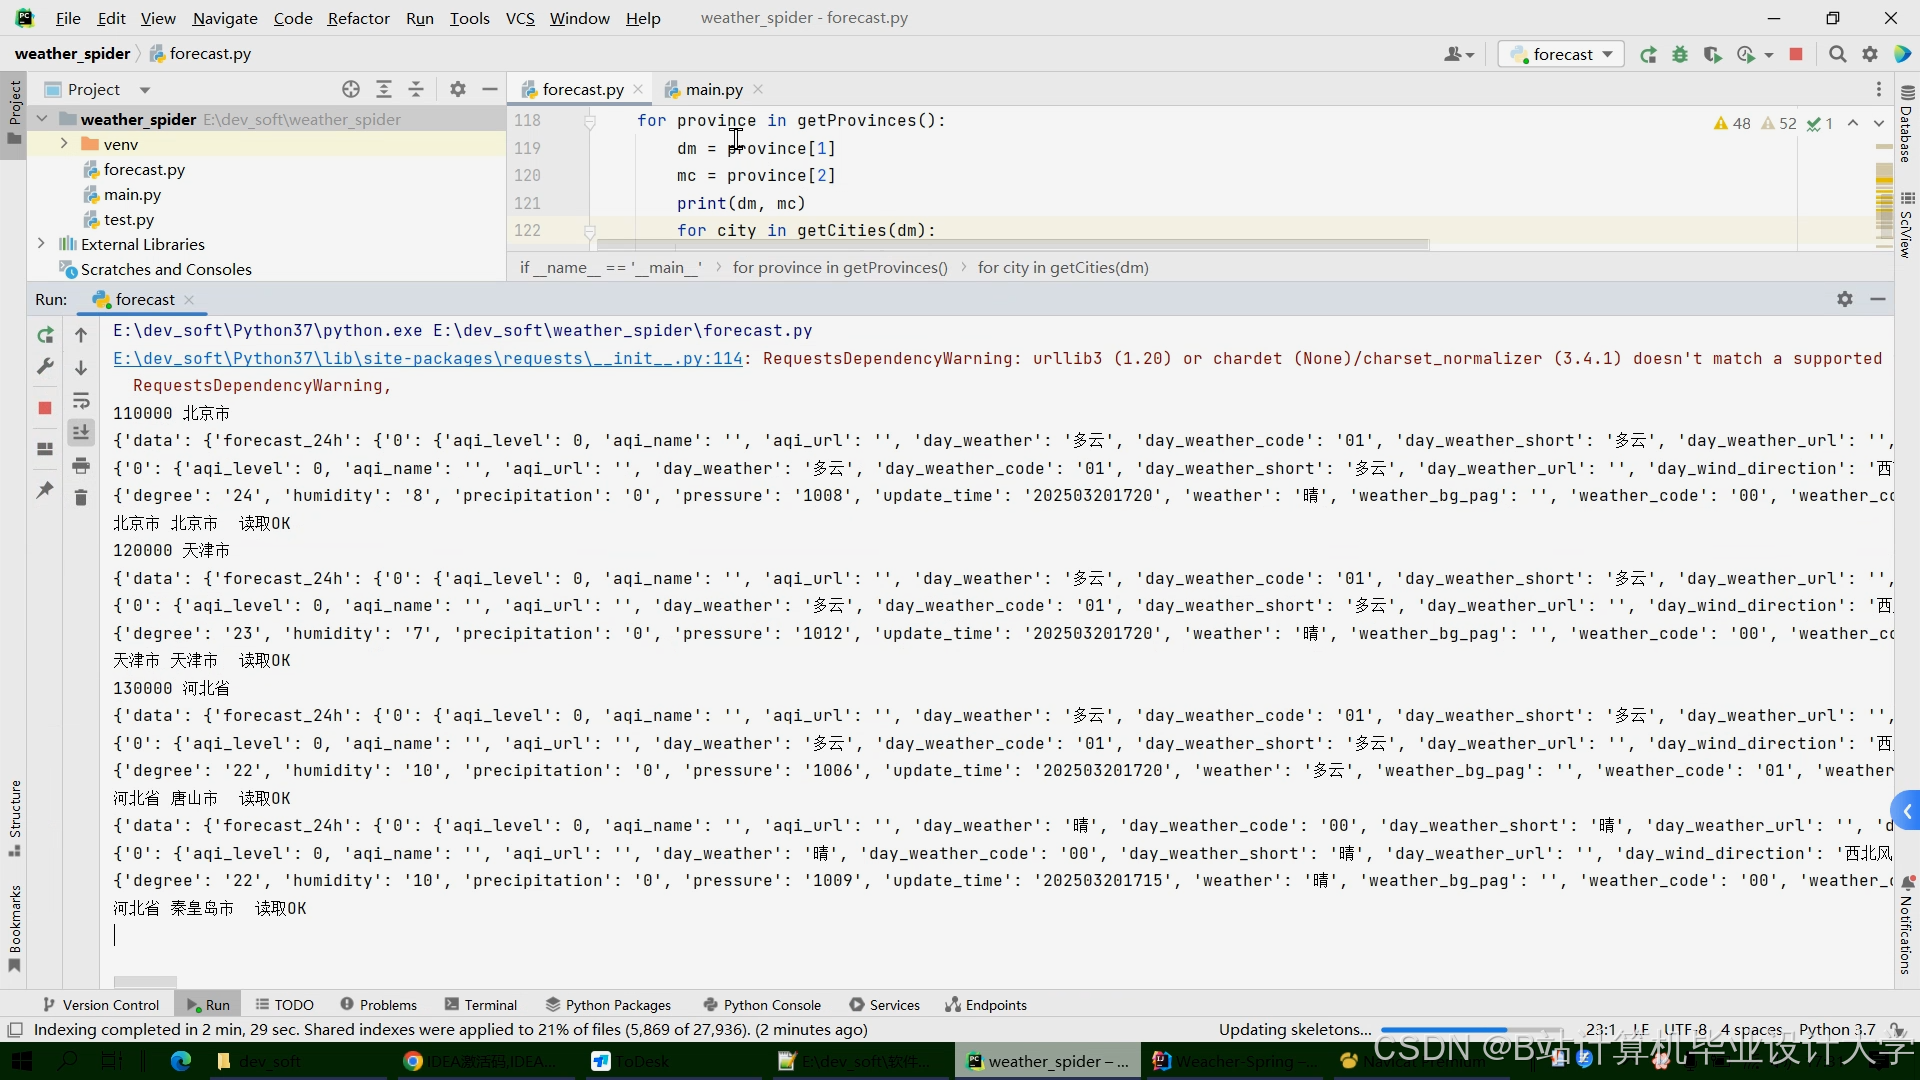Select opened file in Project view target icon
The image size is (1920, 1080).
point(351,89)
